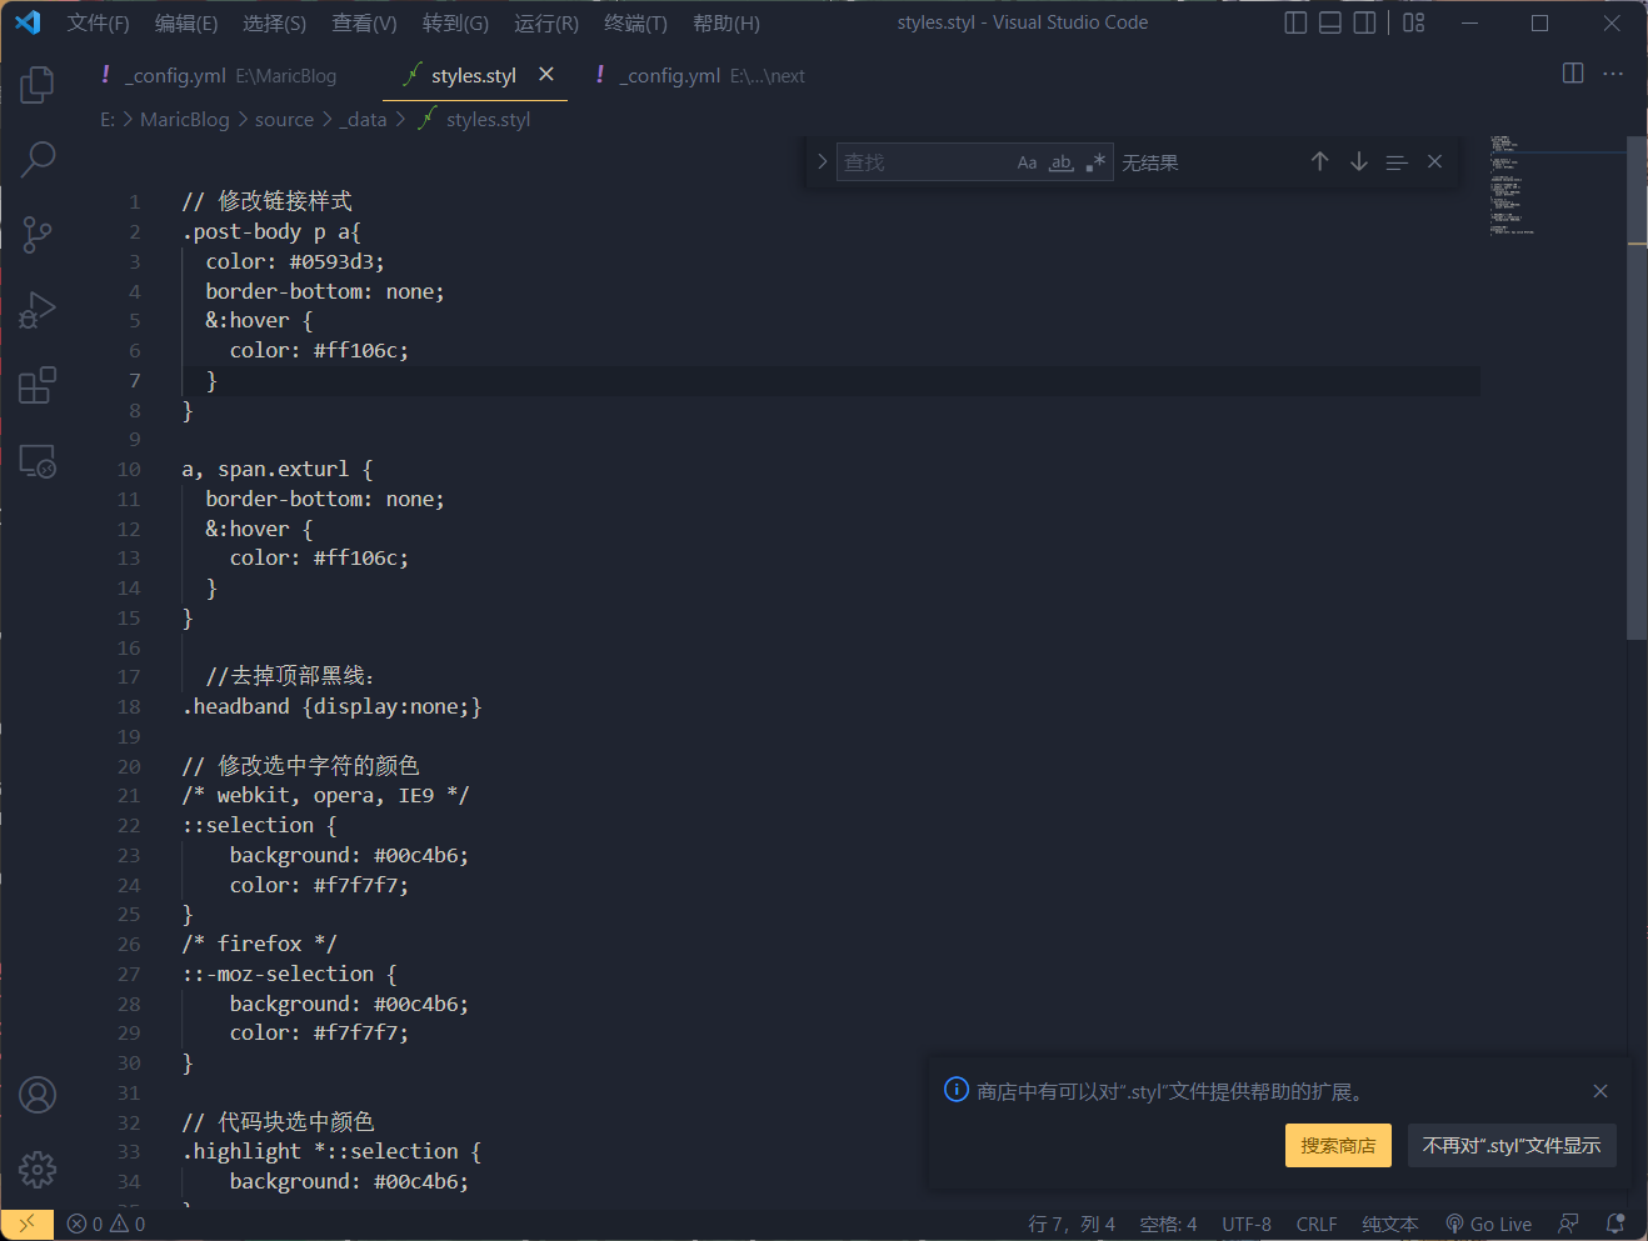Dismiss the .styl extension notification
1648x1242 pixels.
(1600, 1091)
